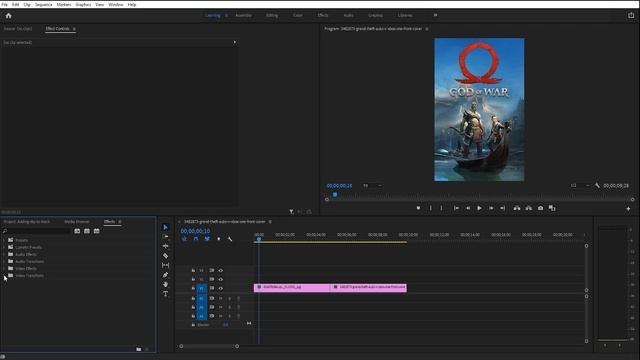Image resolution: width=640 pixels, height=360 pixels.
Task: Toggle Snap in the timeline
Action: (196, 239)
